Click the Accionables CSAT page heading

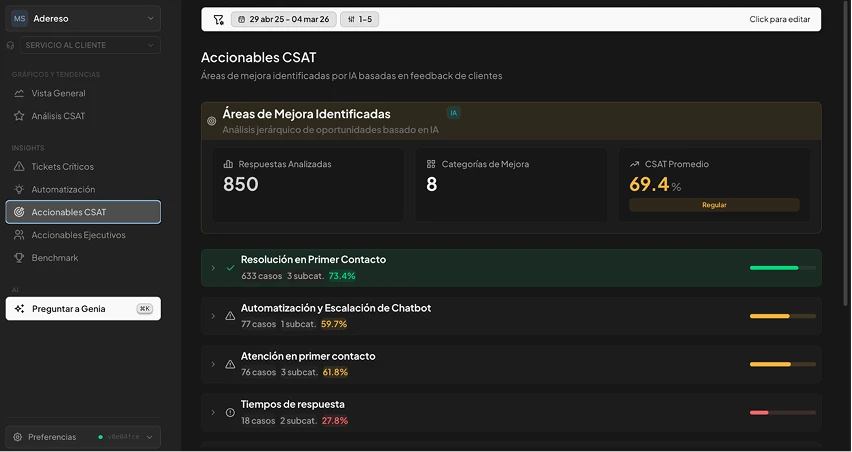[x=259, y=58]
